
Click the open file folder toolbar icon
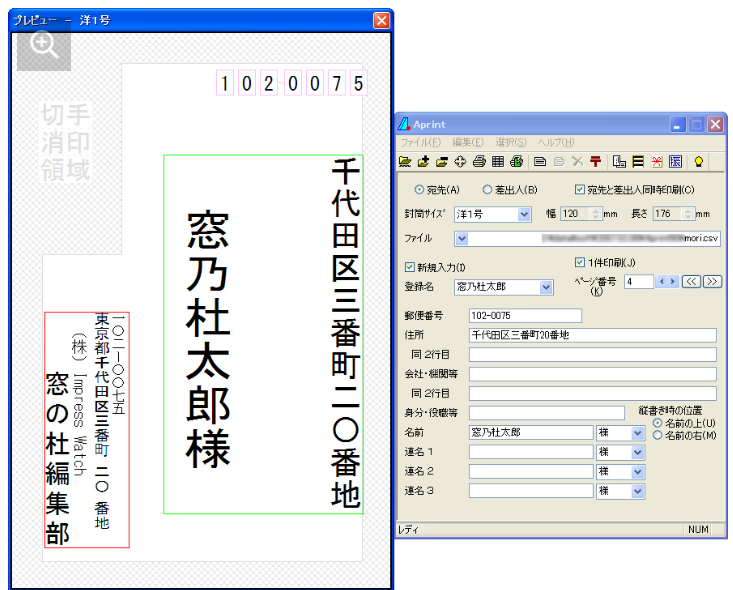point(405,162)
